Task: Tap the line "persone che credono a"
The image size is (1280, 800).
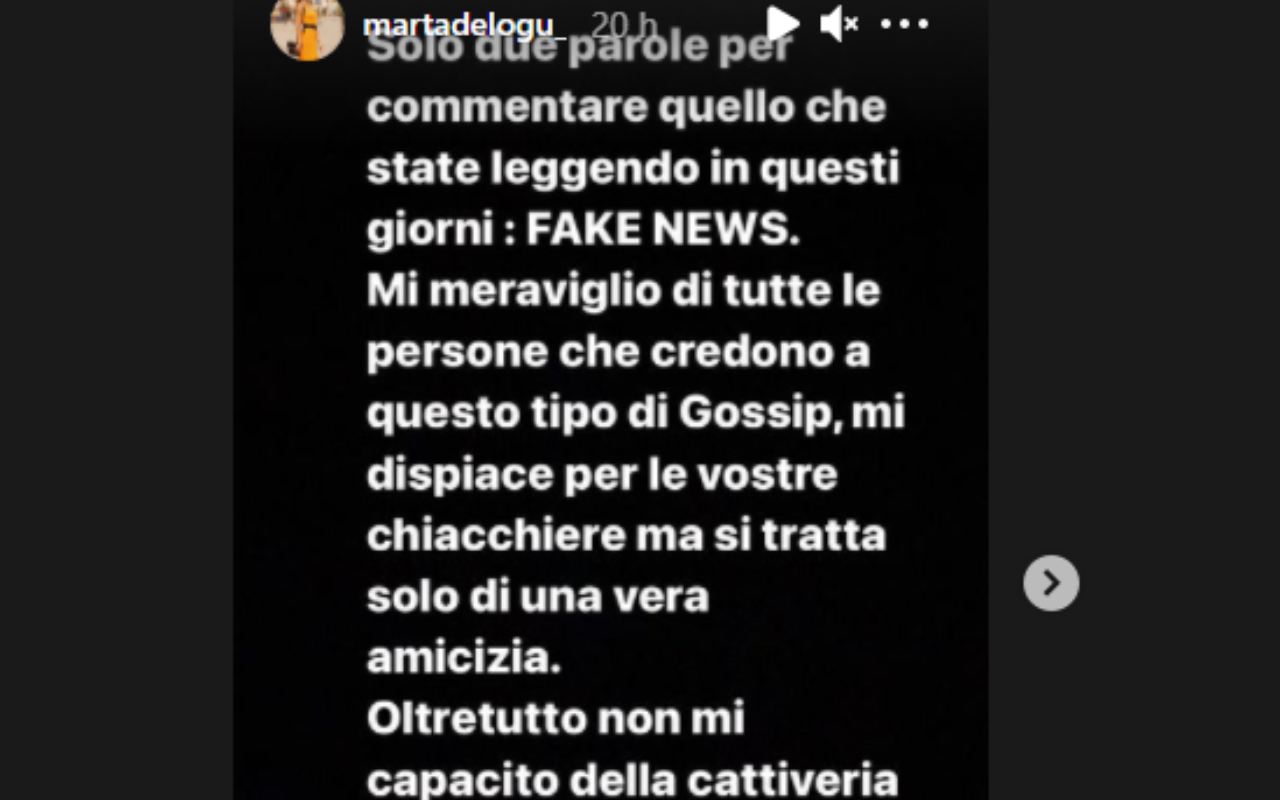Action: pyautogui.click(x=618, y=353)
